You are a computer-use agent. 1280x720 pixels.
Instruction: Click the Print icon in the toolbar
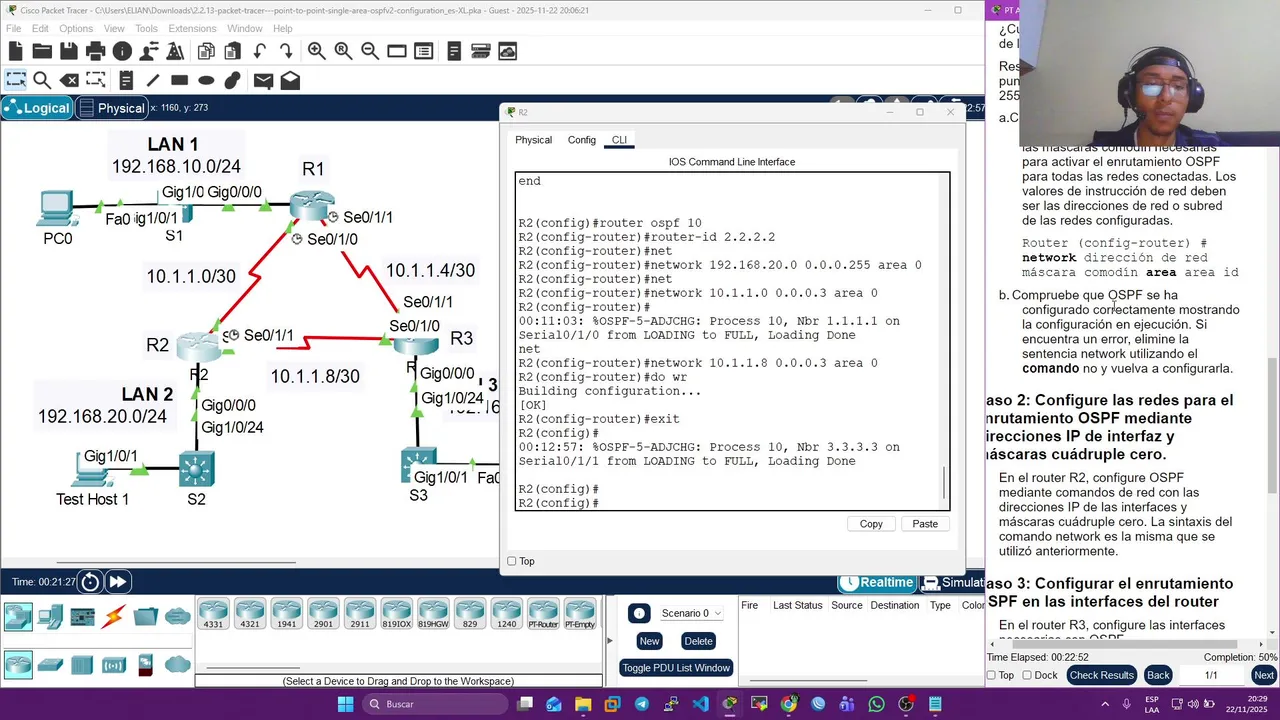point(96,51)
